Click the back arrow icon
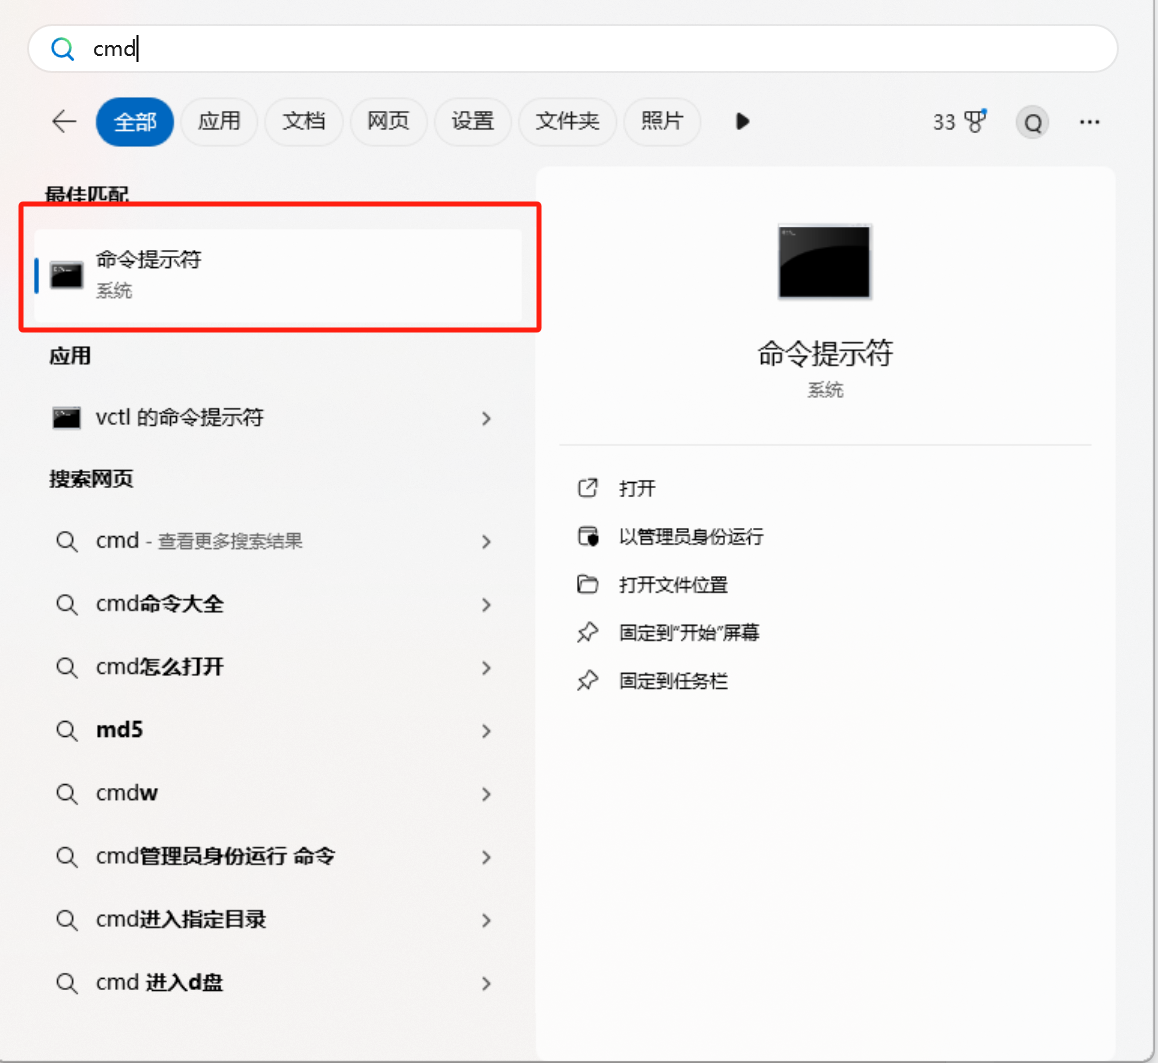Image resolution: width=1158 pixels, height=1063 pixels. click(x=64, y=122)
